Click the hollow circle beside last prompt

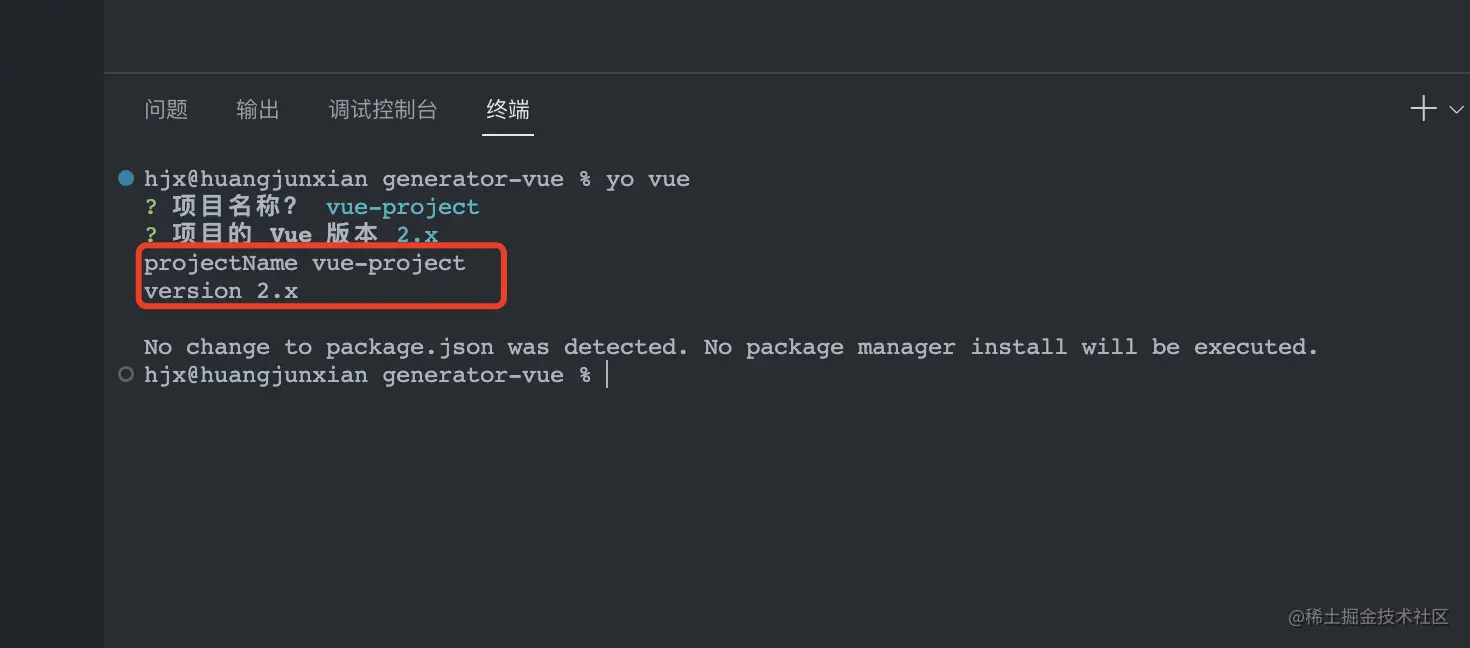(126, 375)
